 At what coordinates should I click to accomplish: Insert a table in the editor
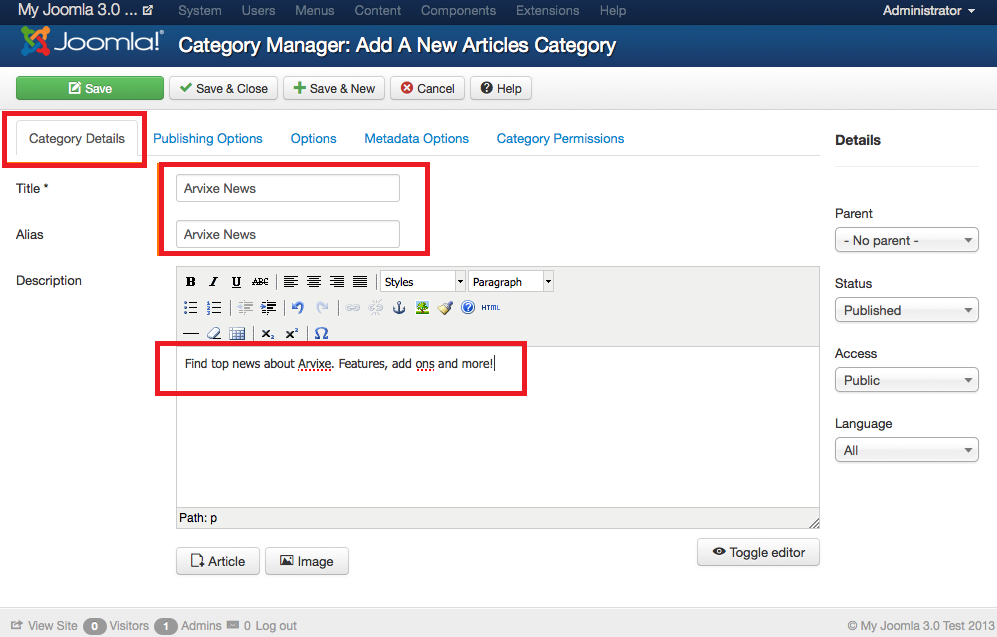coord(237,333)
